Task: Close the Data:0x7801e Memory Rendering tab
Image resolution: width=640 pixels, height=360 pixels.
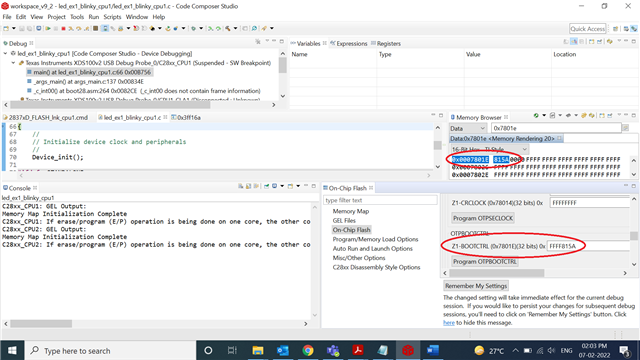Action: pos(560,138)
